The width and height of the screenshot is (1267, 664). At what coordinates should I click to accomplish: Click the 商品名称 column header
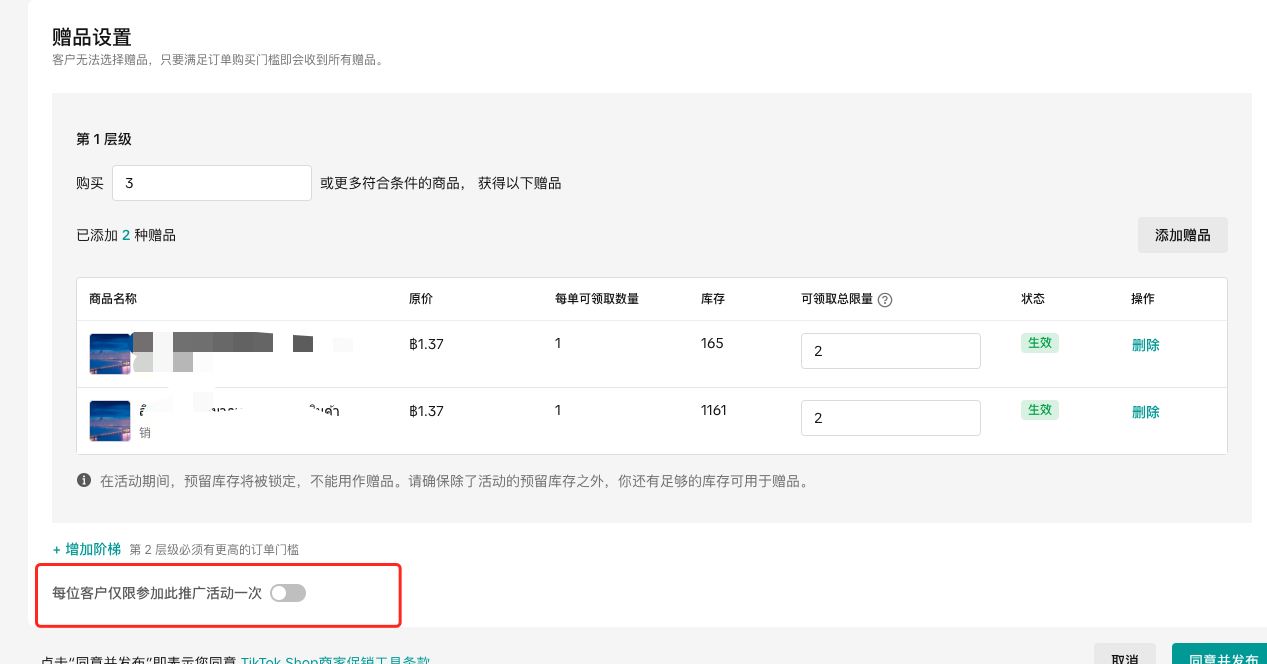click(113, 299)
